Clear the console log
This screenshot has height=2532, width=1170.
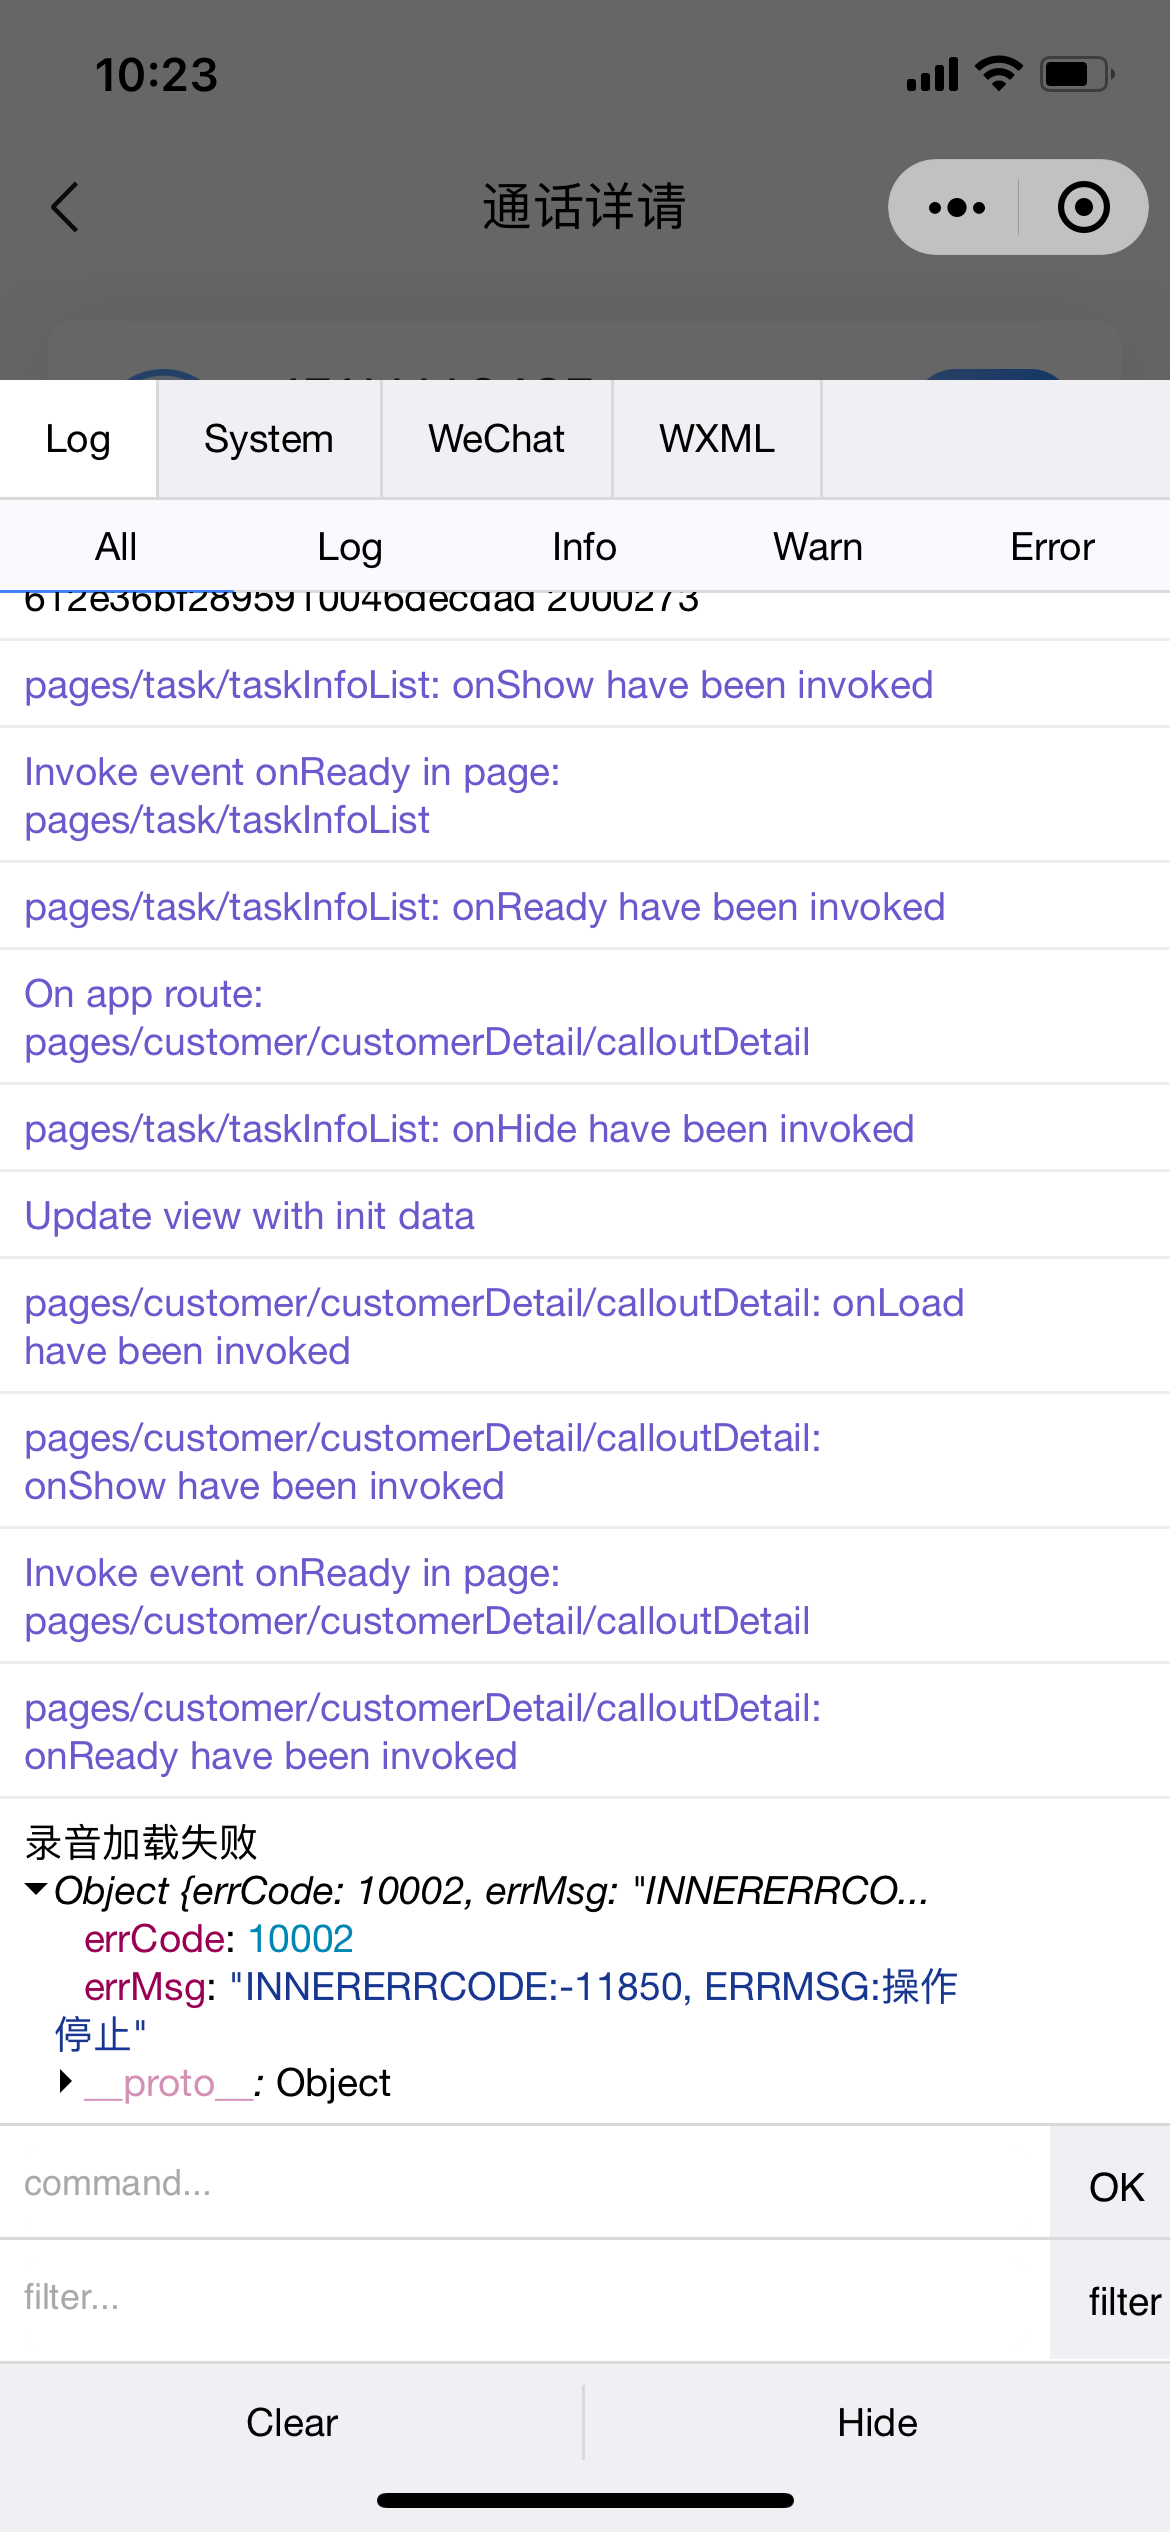[x=292, y=2422]
